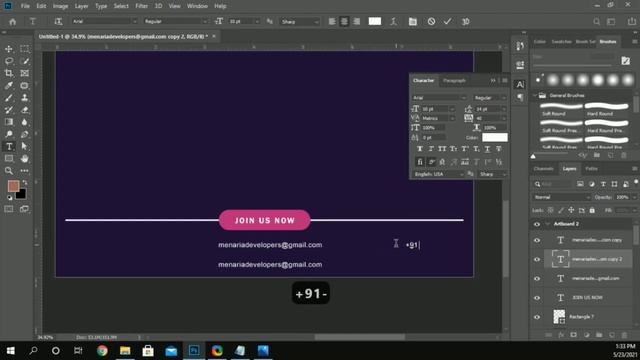Toggle visibility of the copy 2 text layer
The width and height of the screenshot is (640, 360).
(537, 259)
